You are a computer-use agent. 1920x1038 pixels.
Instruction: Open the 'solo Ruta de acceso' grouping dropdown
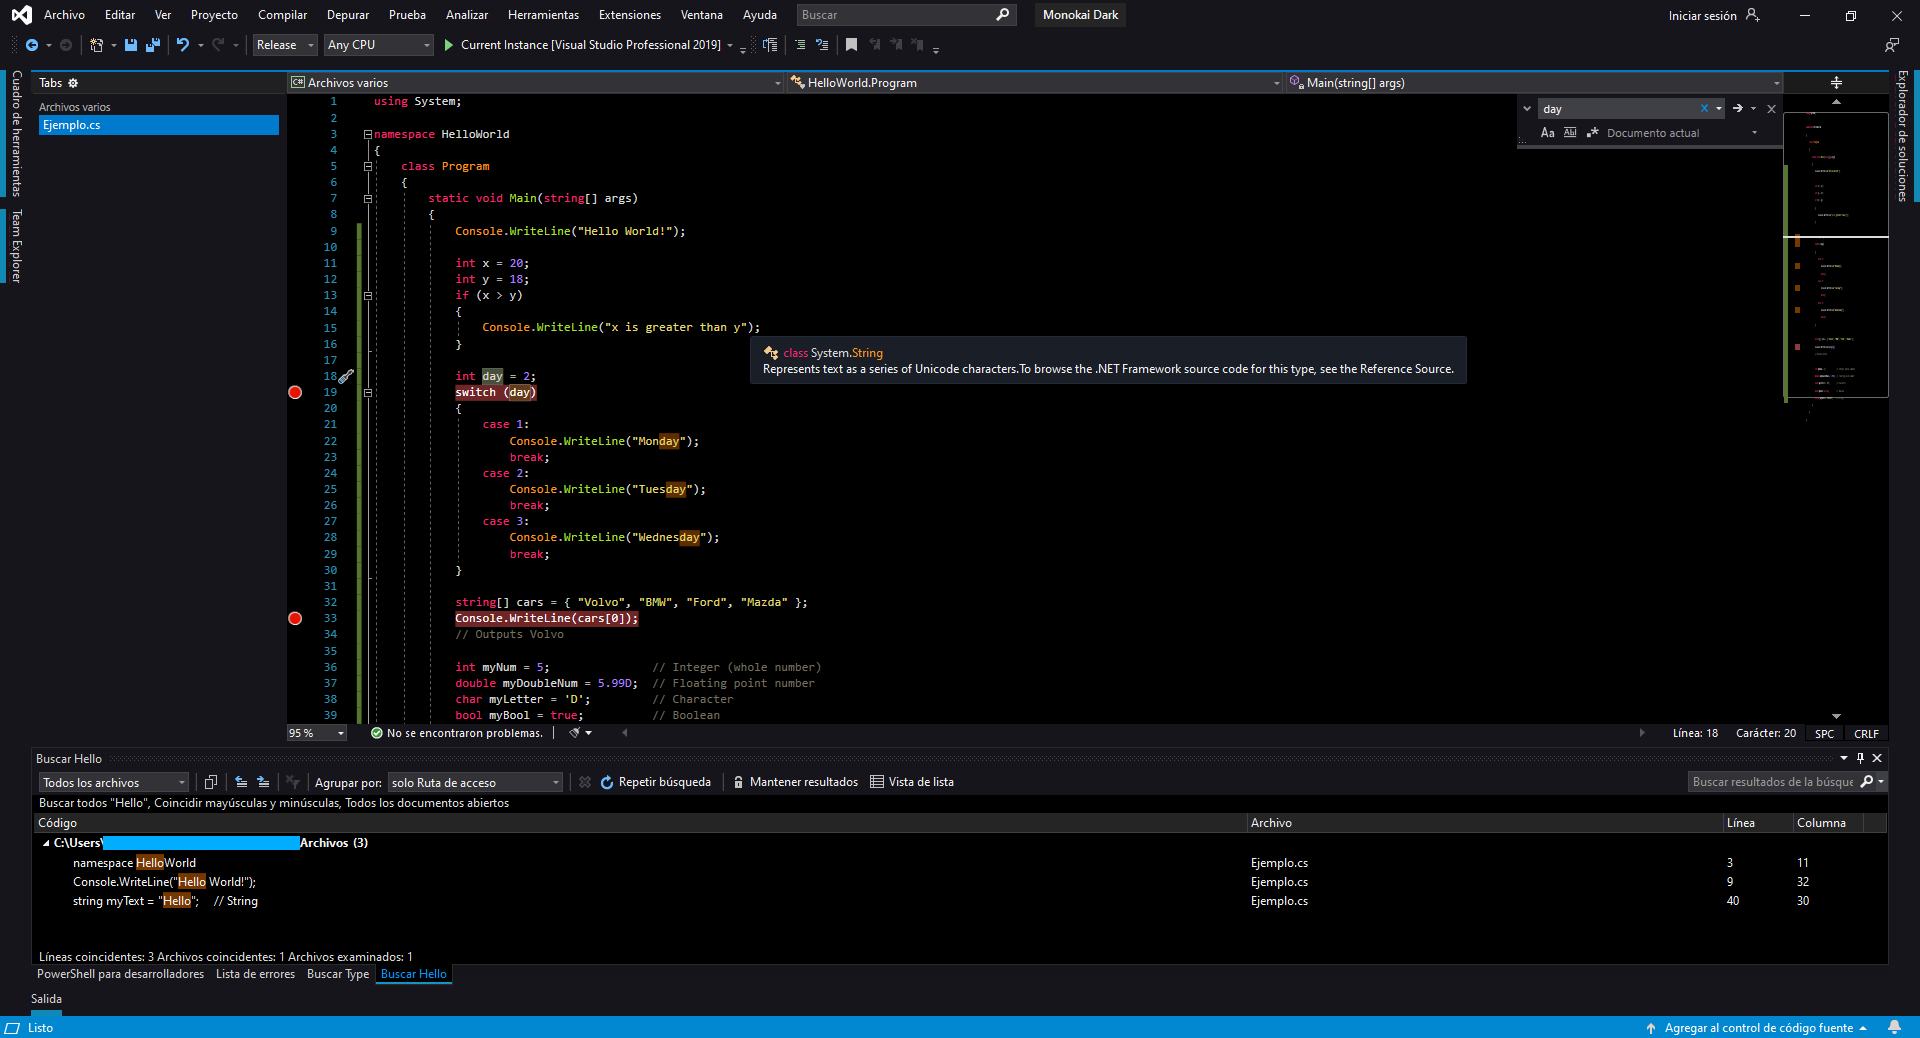coord(476,782)
